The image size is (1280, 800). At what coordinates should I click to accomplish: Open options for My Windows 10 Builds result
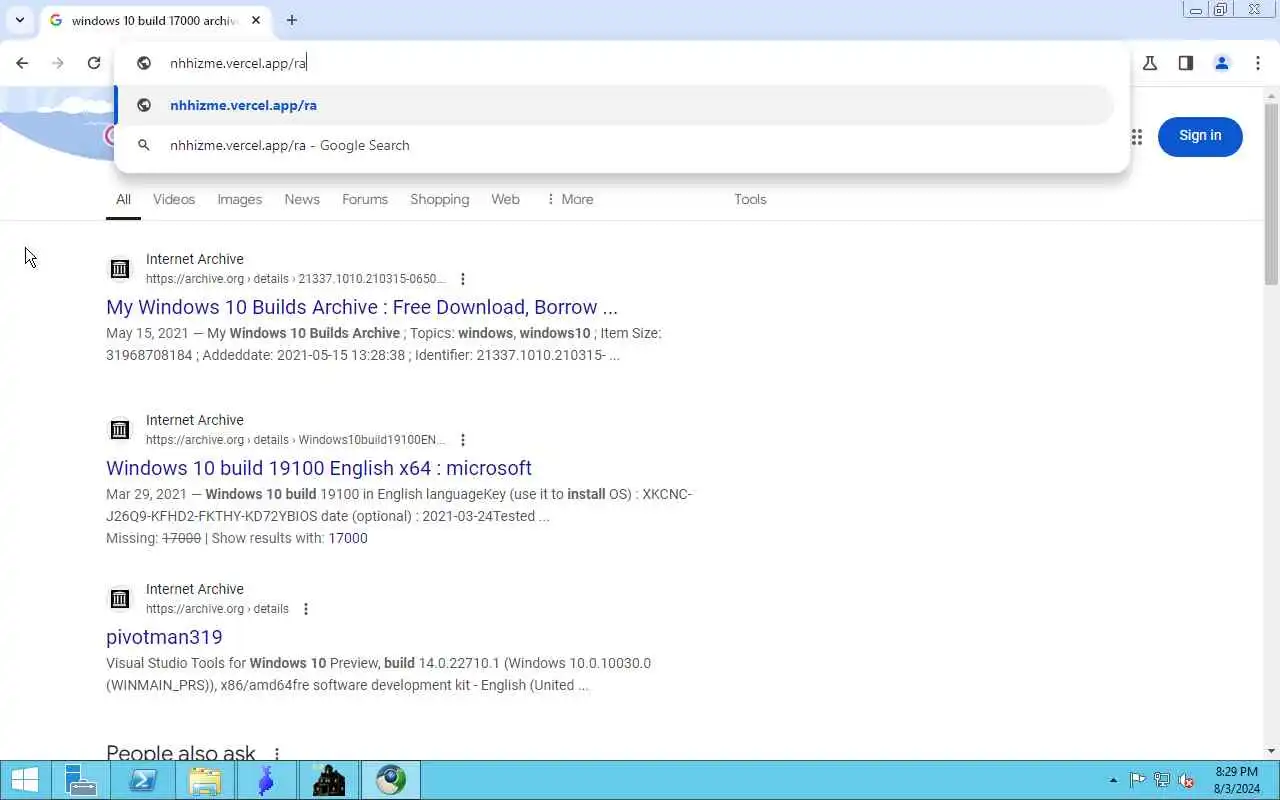click(x=462, y=279)
